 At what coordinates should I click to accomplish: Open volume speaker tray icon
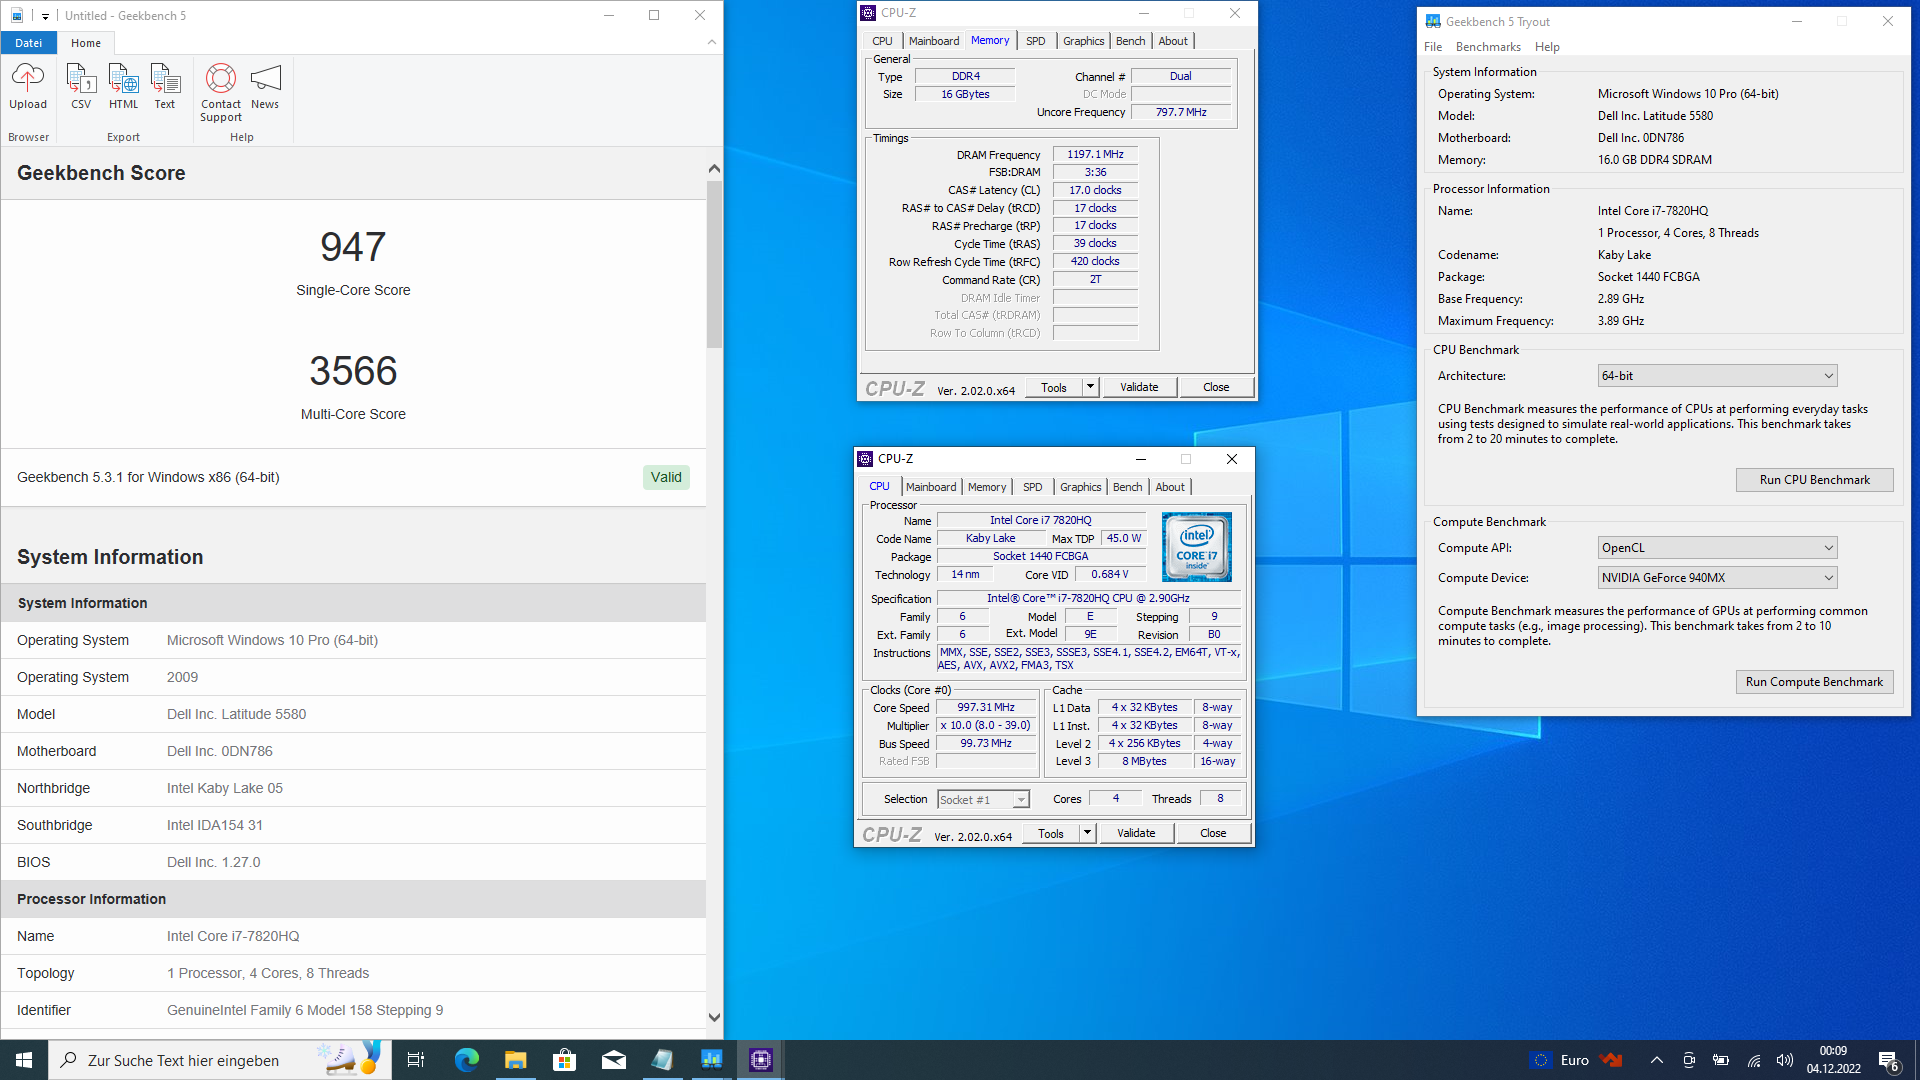click(x=1785, y=1060)
